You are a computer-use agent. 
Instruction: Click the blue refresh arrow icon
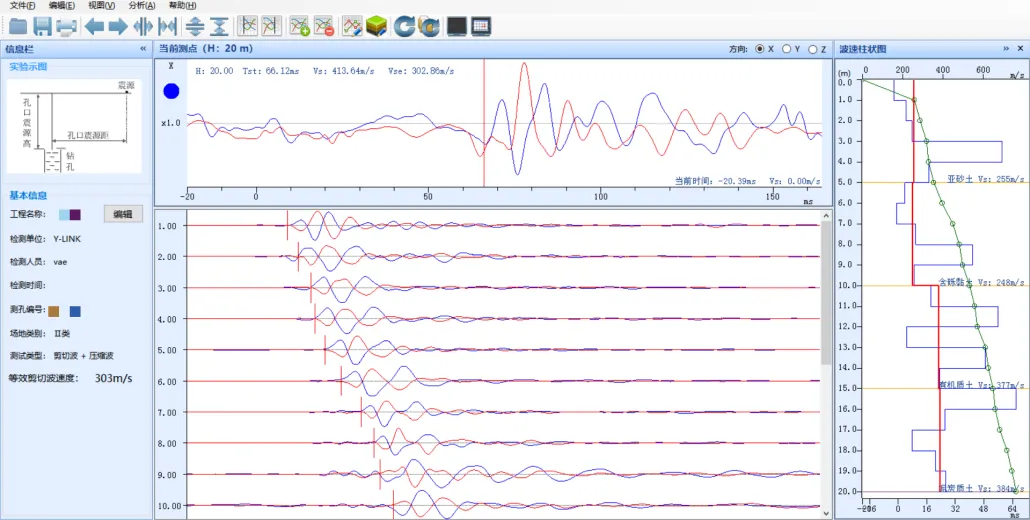(404, 26)
